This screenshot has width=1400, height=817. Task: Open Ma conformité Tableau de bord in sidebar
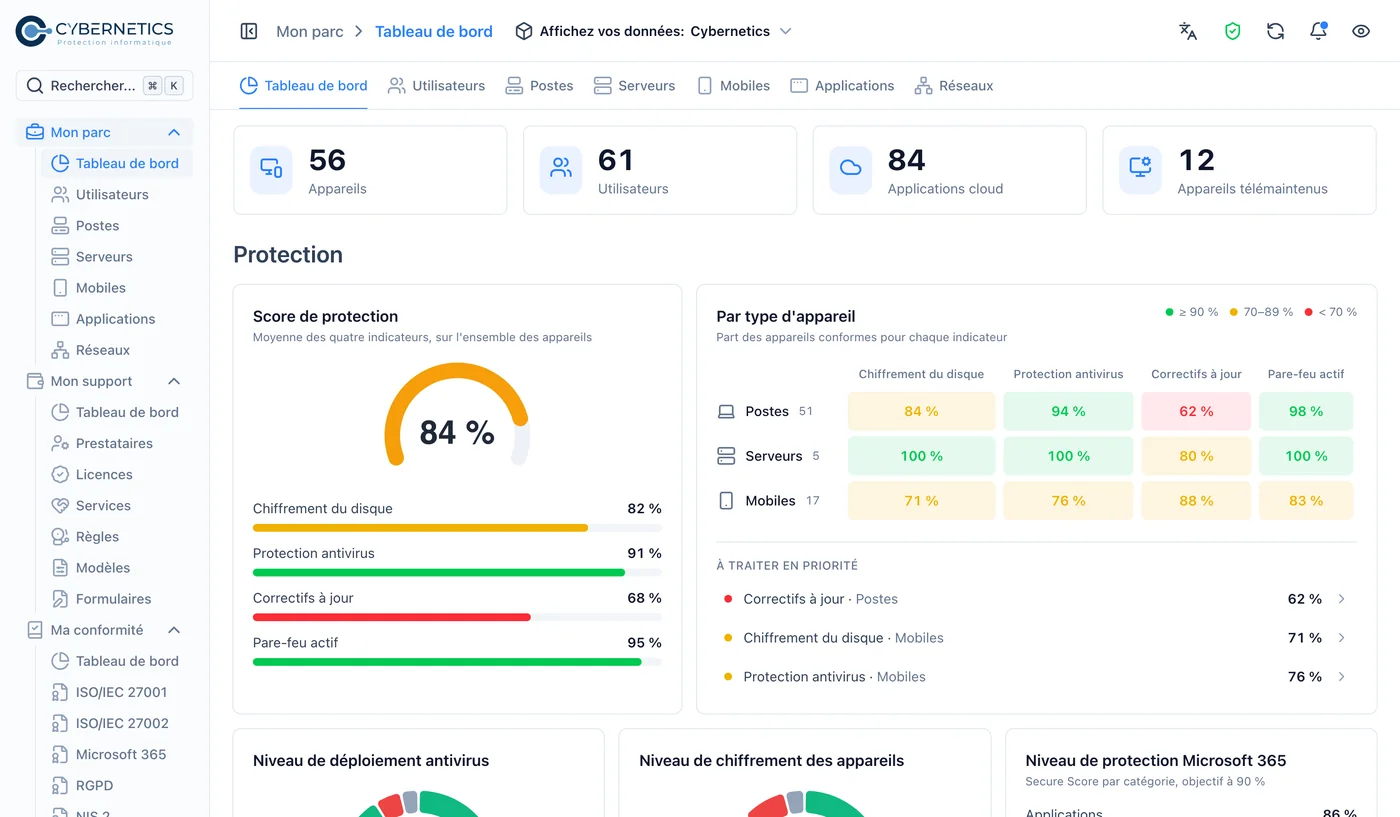coord(116,661)
